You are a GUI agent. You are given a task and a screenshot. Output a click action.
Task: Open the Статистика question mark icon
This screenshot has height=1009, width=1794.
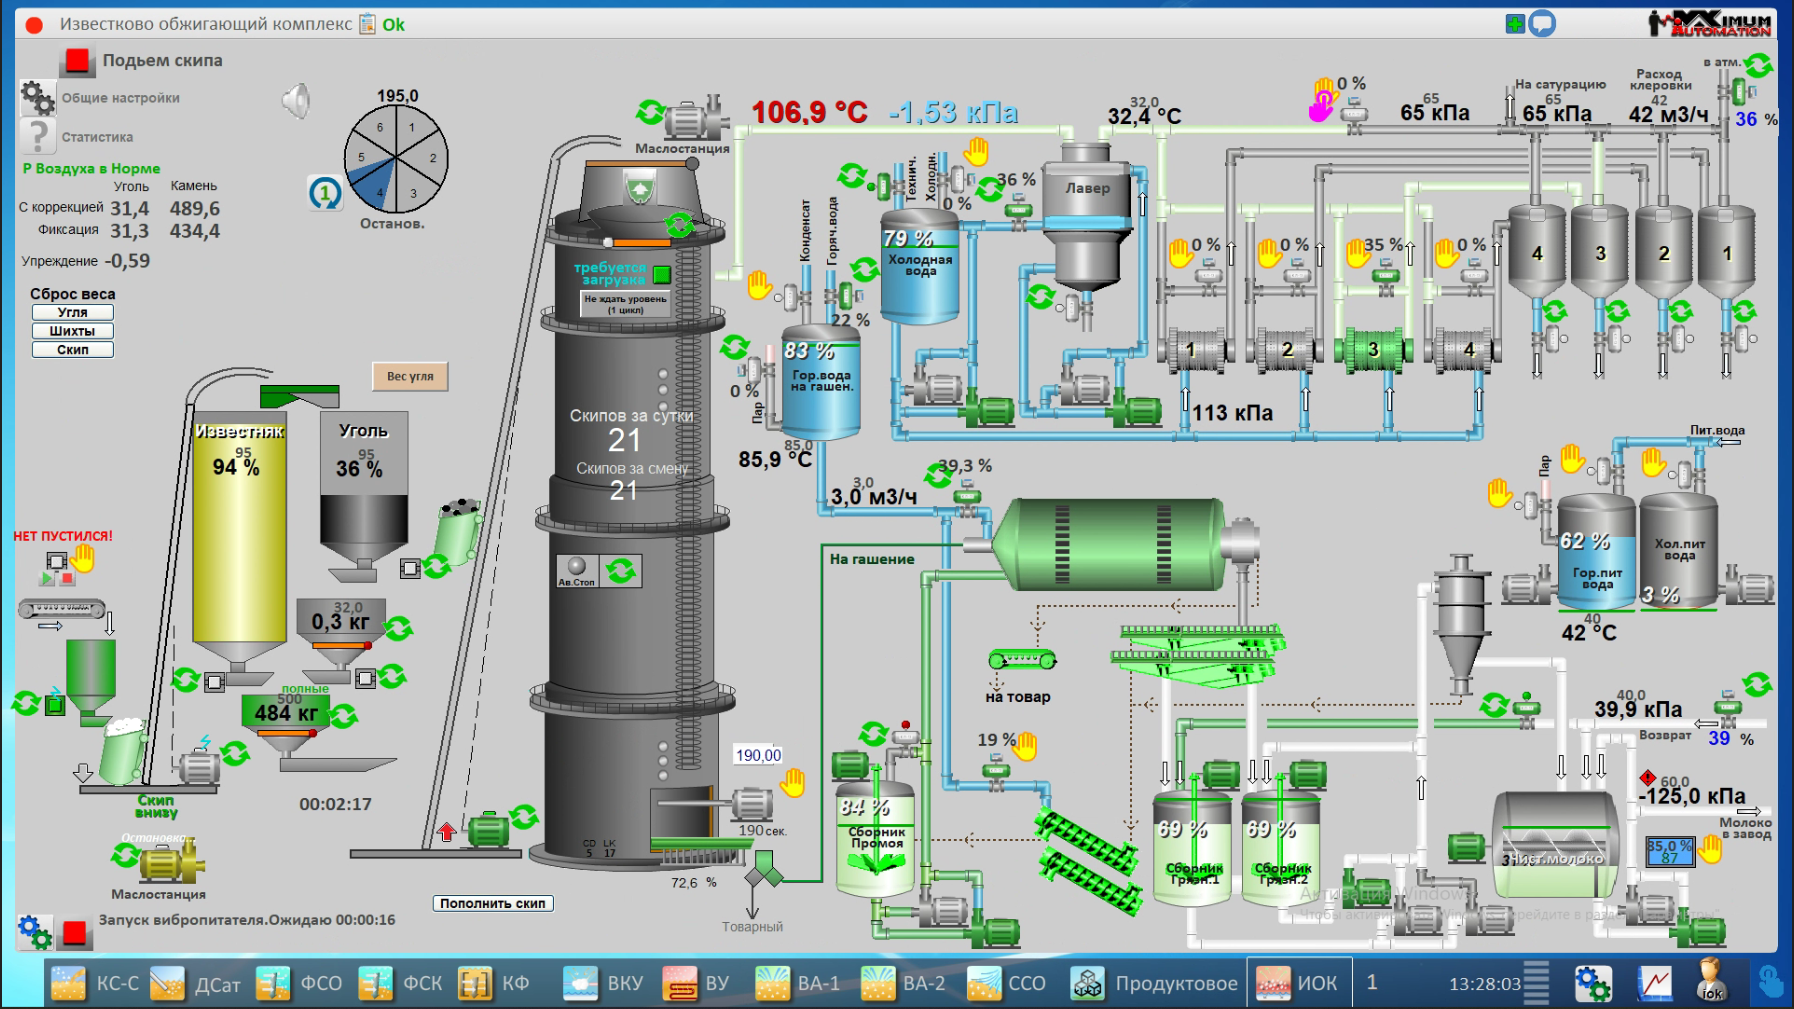(38, 136)
